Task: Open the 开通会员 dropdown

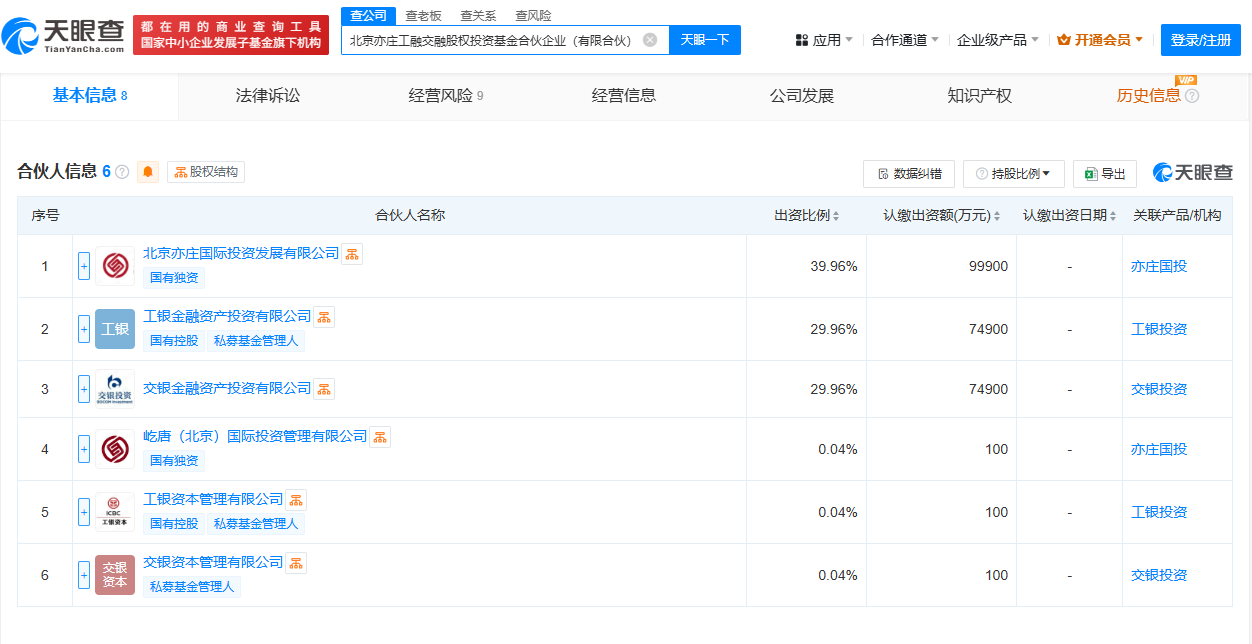Action: 1100,40
